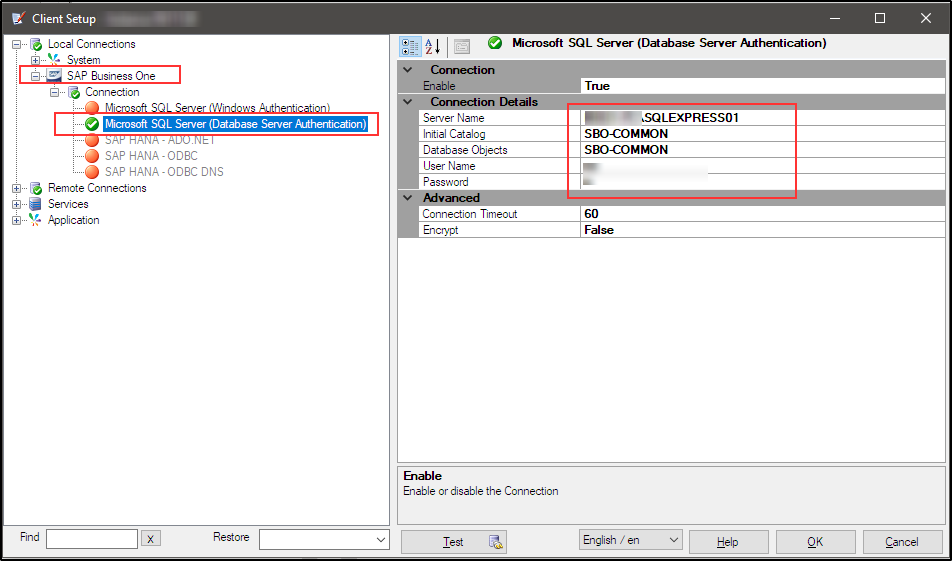Expand the Application tree node

point(16,220)
